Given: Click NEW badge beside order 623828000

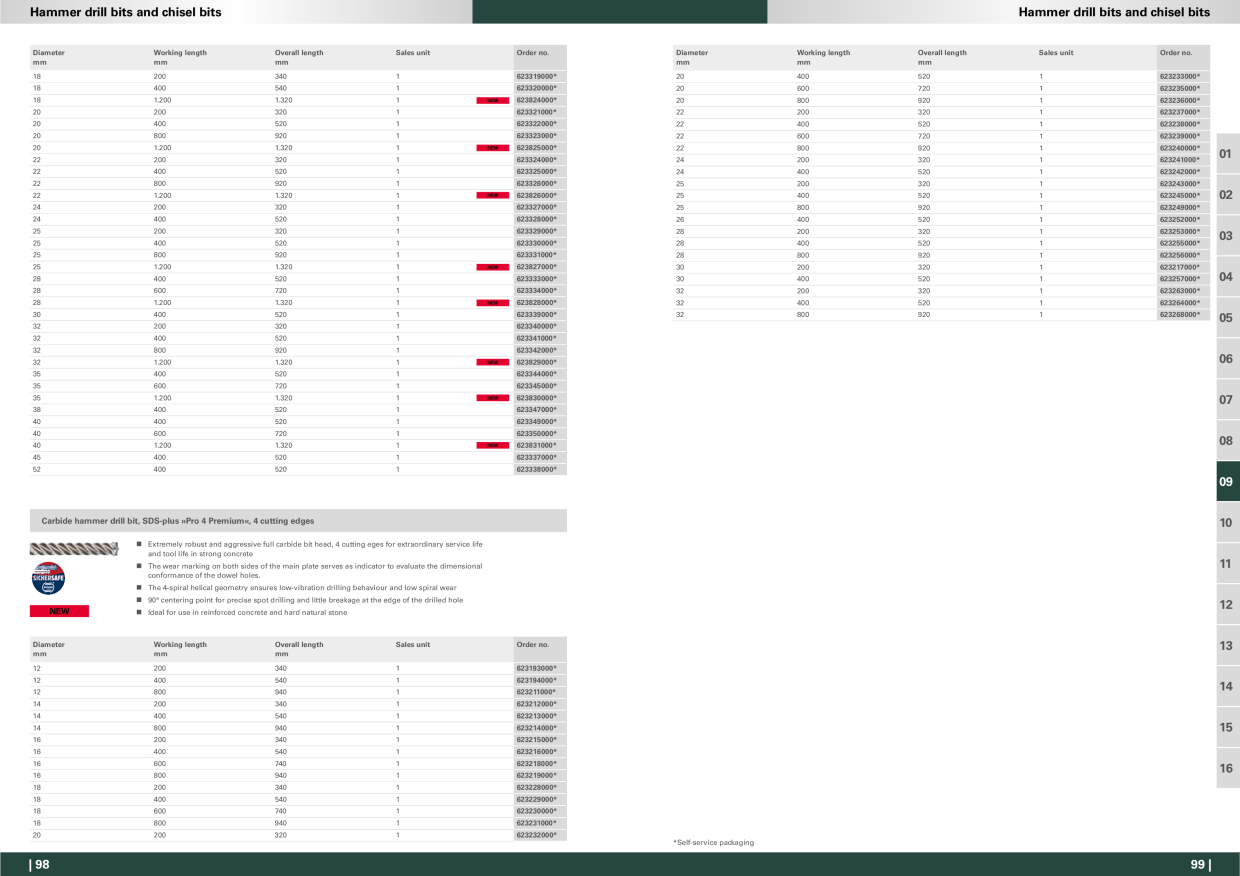Looking at the screenshot, I should (x=492, y=302).
